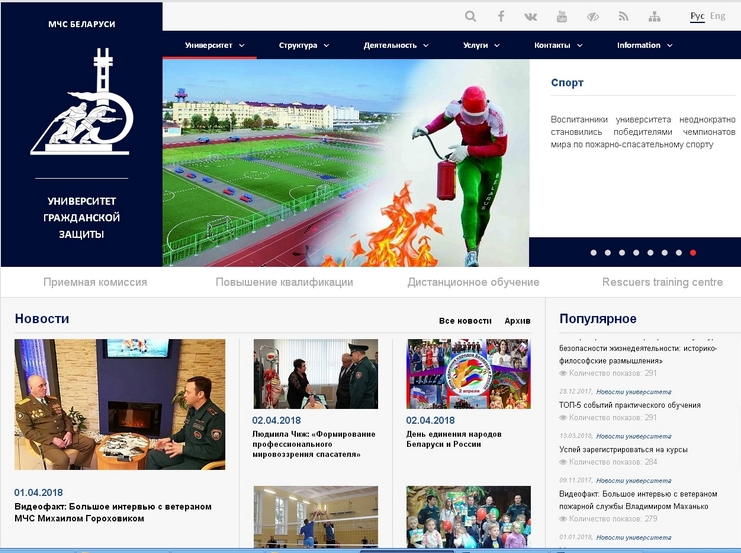
Task: Select the first slider dot indicator
Action: point(593,253)
